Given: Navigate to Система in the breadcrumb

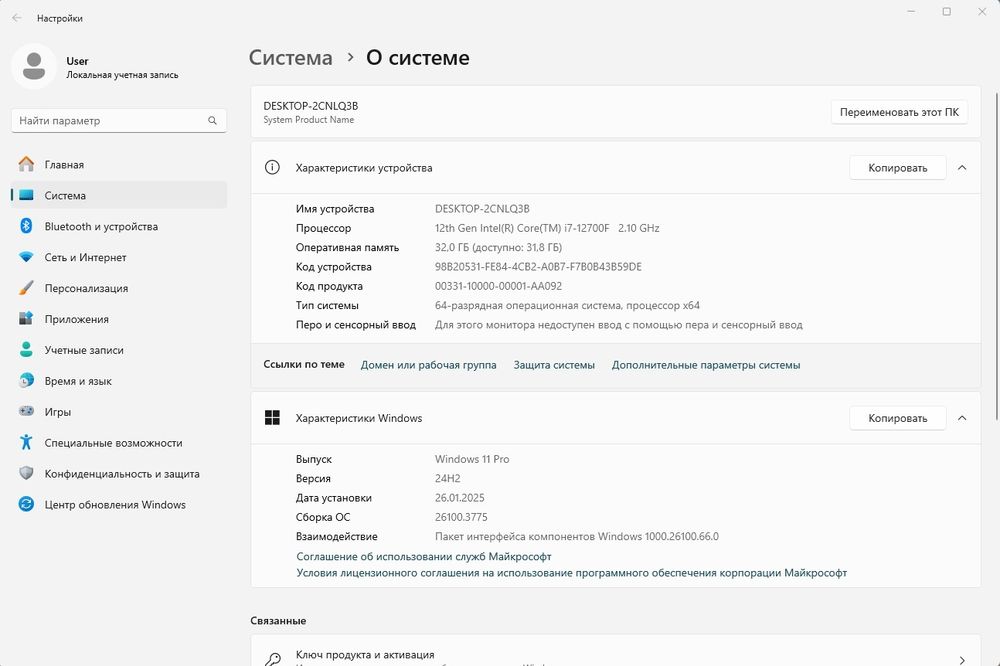Looking at the screenshot, I should coord(290,58).
